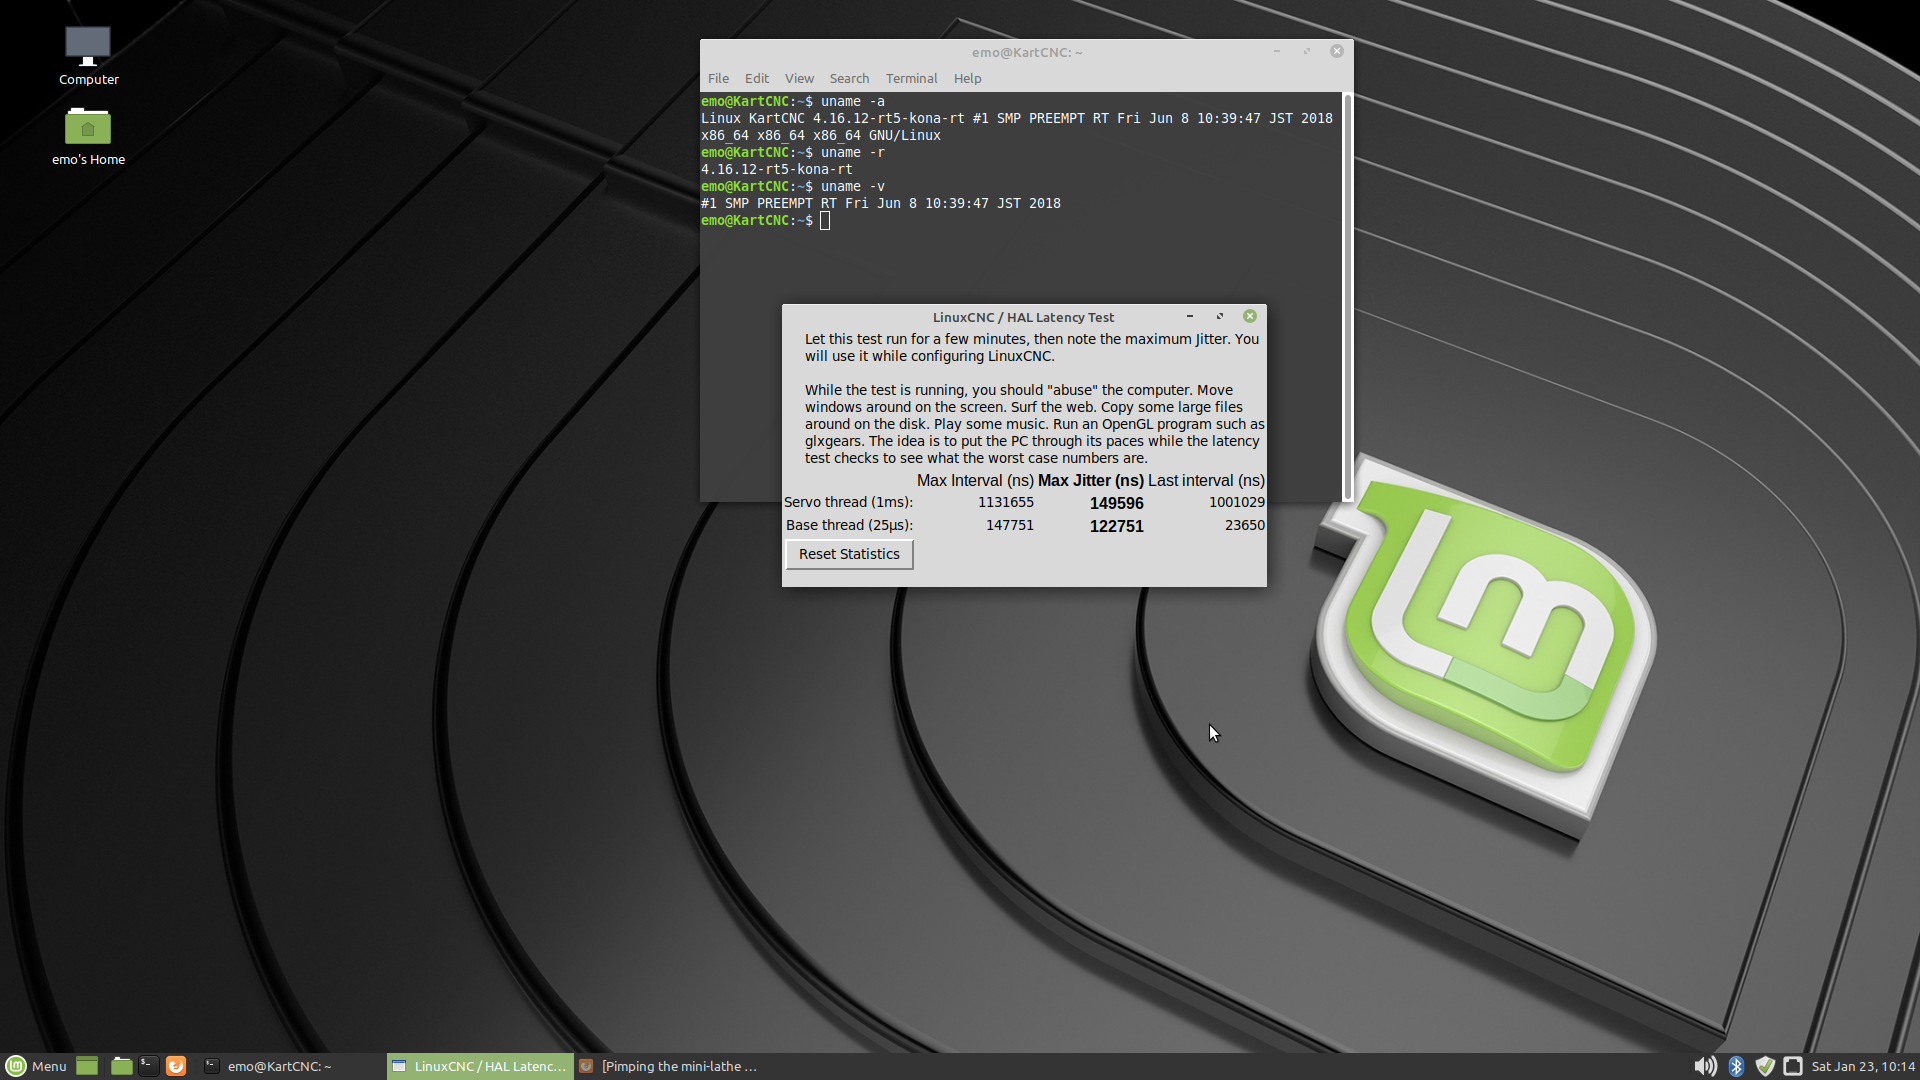Minimize the HAL Latency Test window
The image size is (1920, 1080).
click(1190, 316)
